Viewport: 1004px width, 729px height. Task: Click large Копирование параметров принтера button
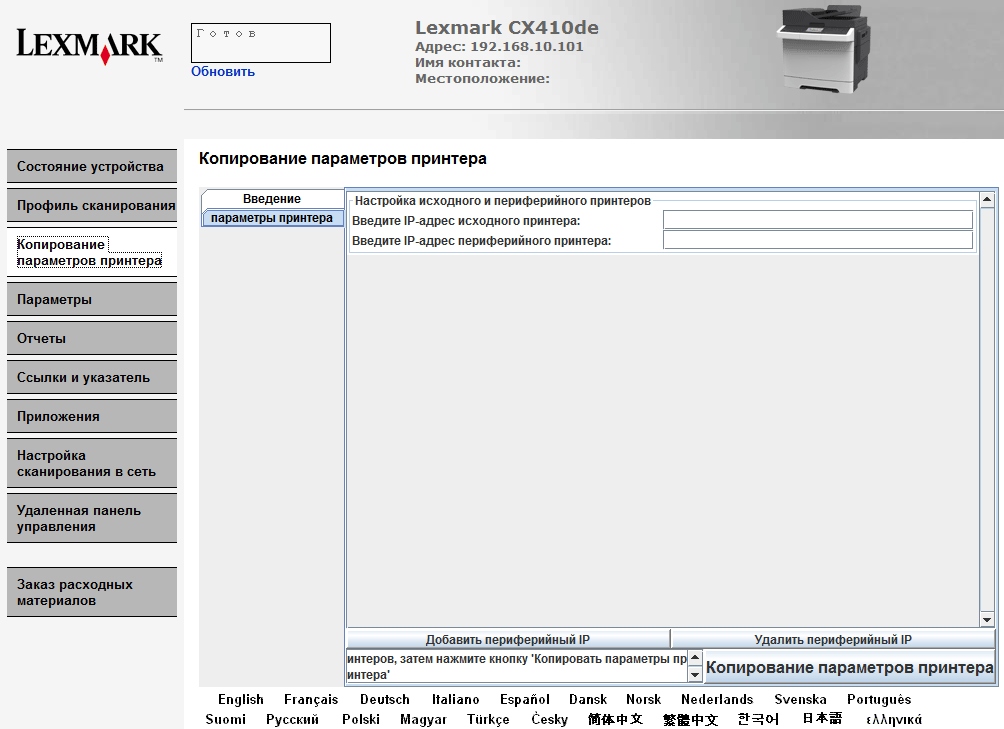point(850,668)
